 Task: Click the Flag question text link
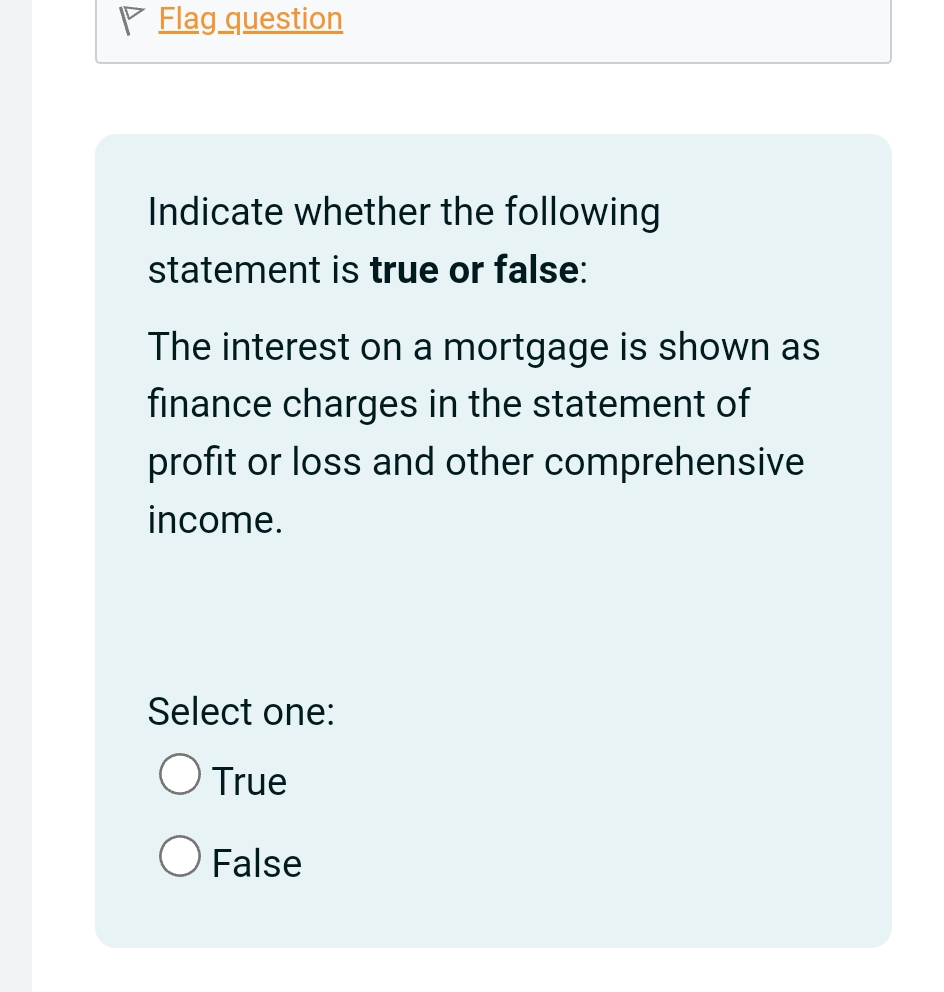pyautogui.click(x=250, y=19)
